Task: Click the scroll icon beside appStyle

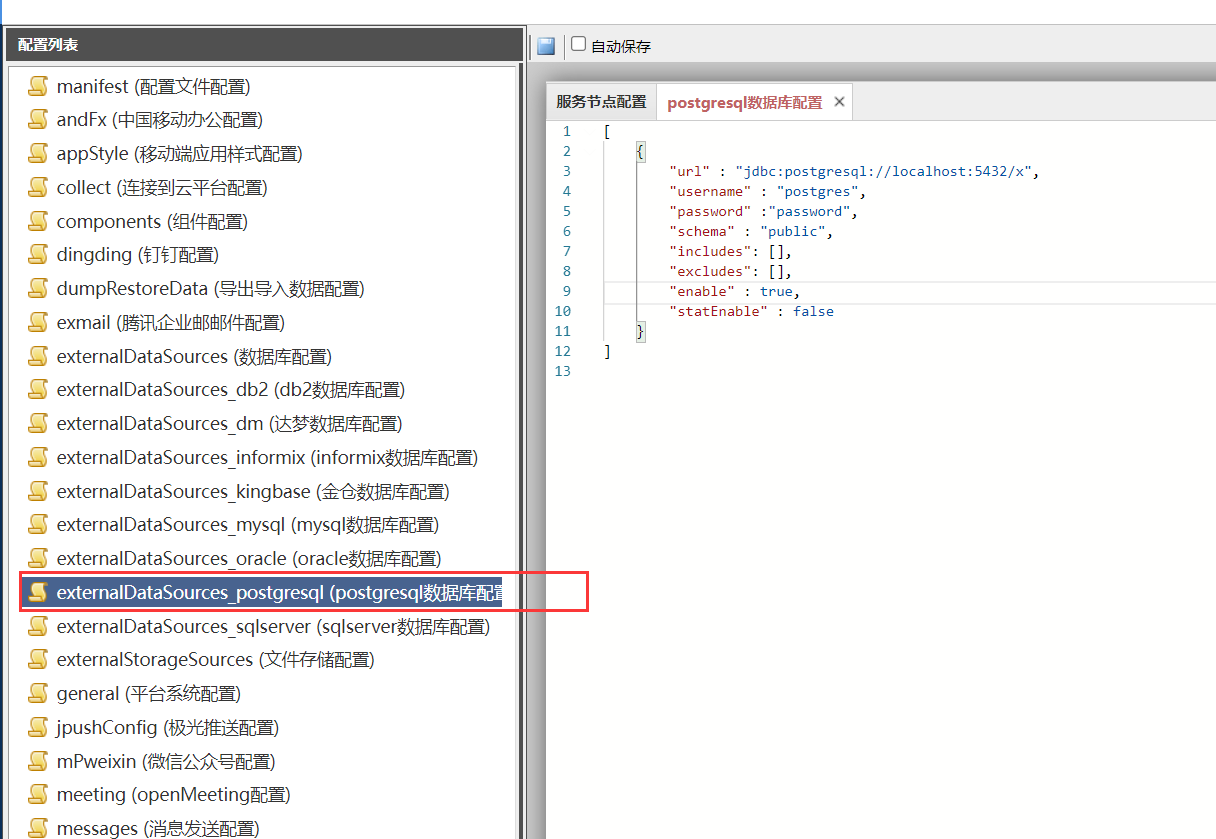Action: (38, 154)
